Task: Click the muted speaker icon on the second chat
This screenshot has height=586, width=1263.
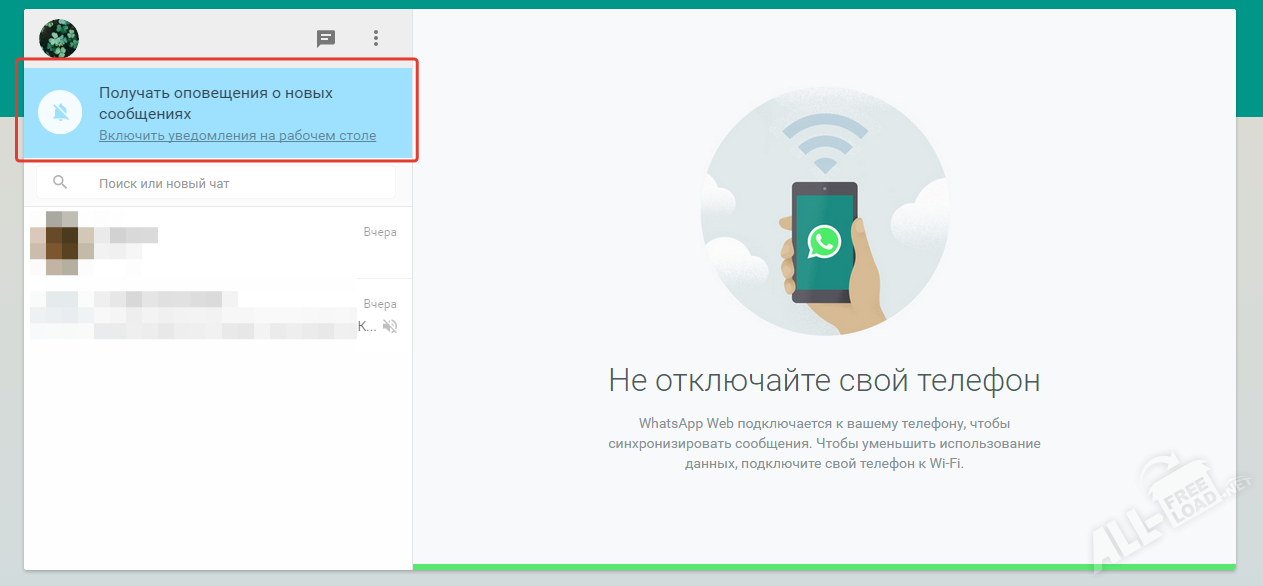Action: [390, 326]
